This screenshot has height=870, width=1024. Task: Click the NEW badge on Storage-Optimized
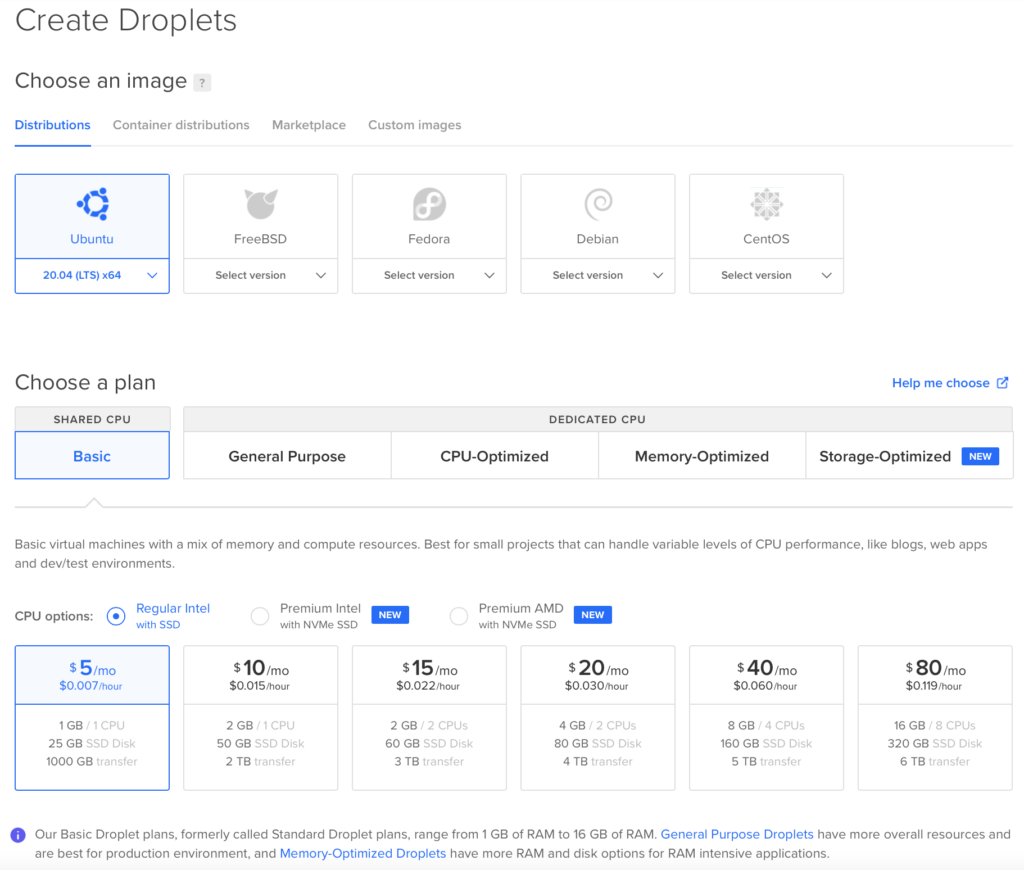980,456
